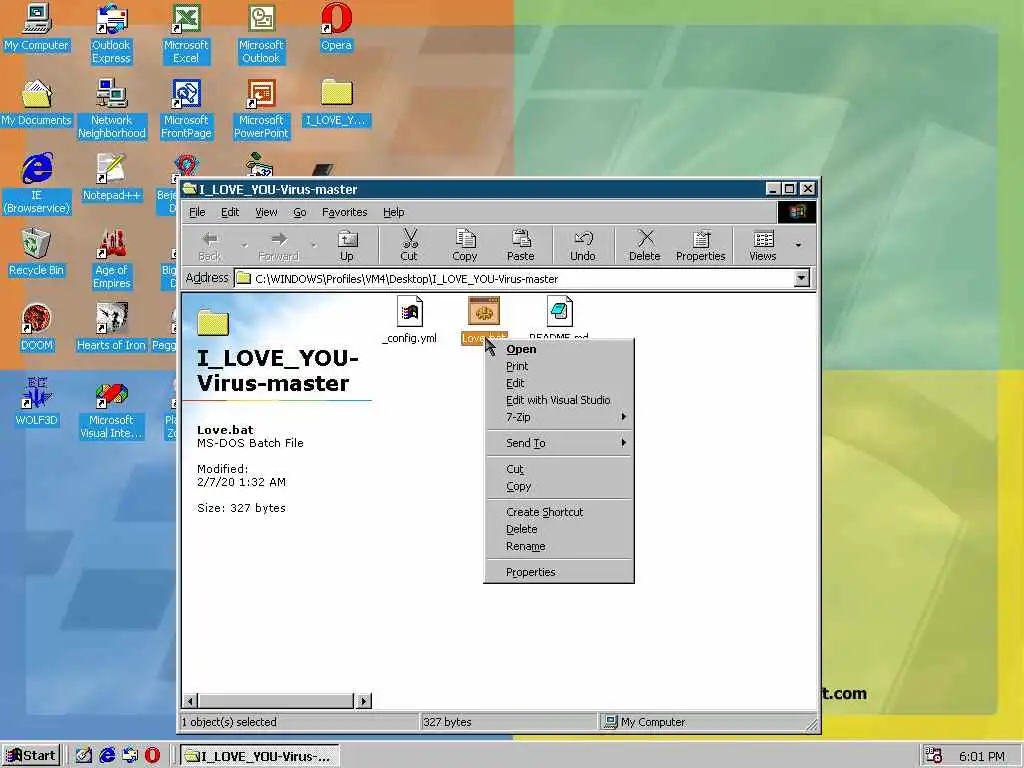Click the Start button
The height and width of the screenshot is (768, 1024).
coord(31,756)
